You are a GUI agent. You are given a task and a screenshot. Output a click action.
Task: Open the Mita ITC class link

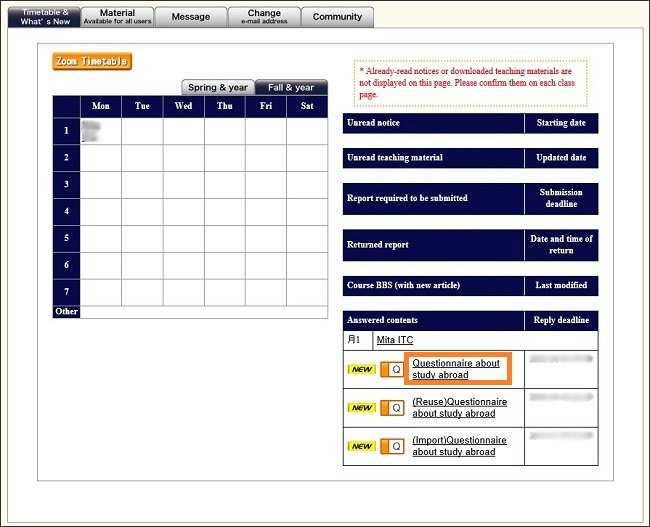(394, 340)
